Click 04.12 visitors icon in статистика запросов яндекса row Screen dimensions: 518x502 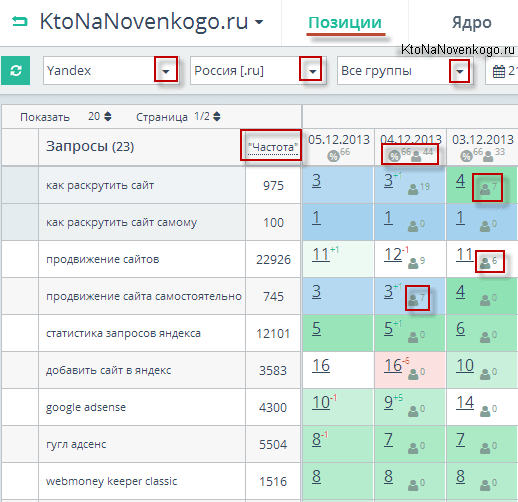click(x=413, y=338)
